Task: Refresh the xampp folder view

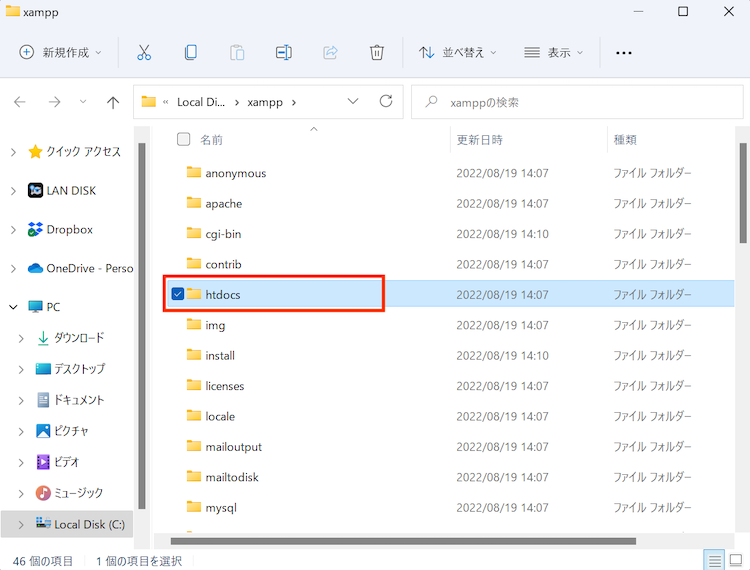Action: tap(386, 101)
